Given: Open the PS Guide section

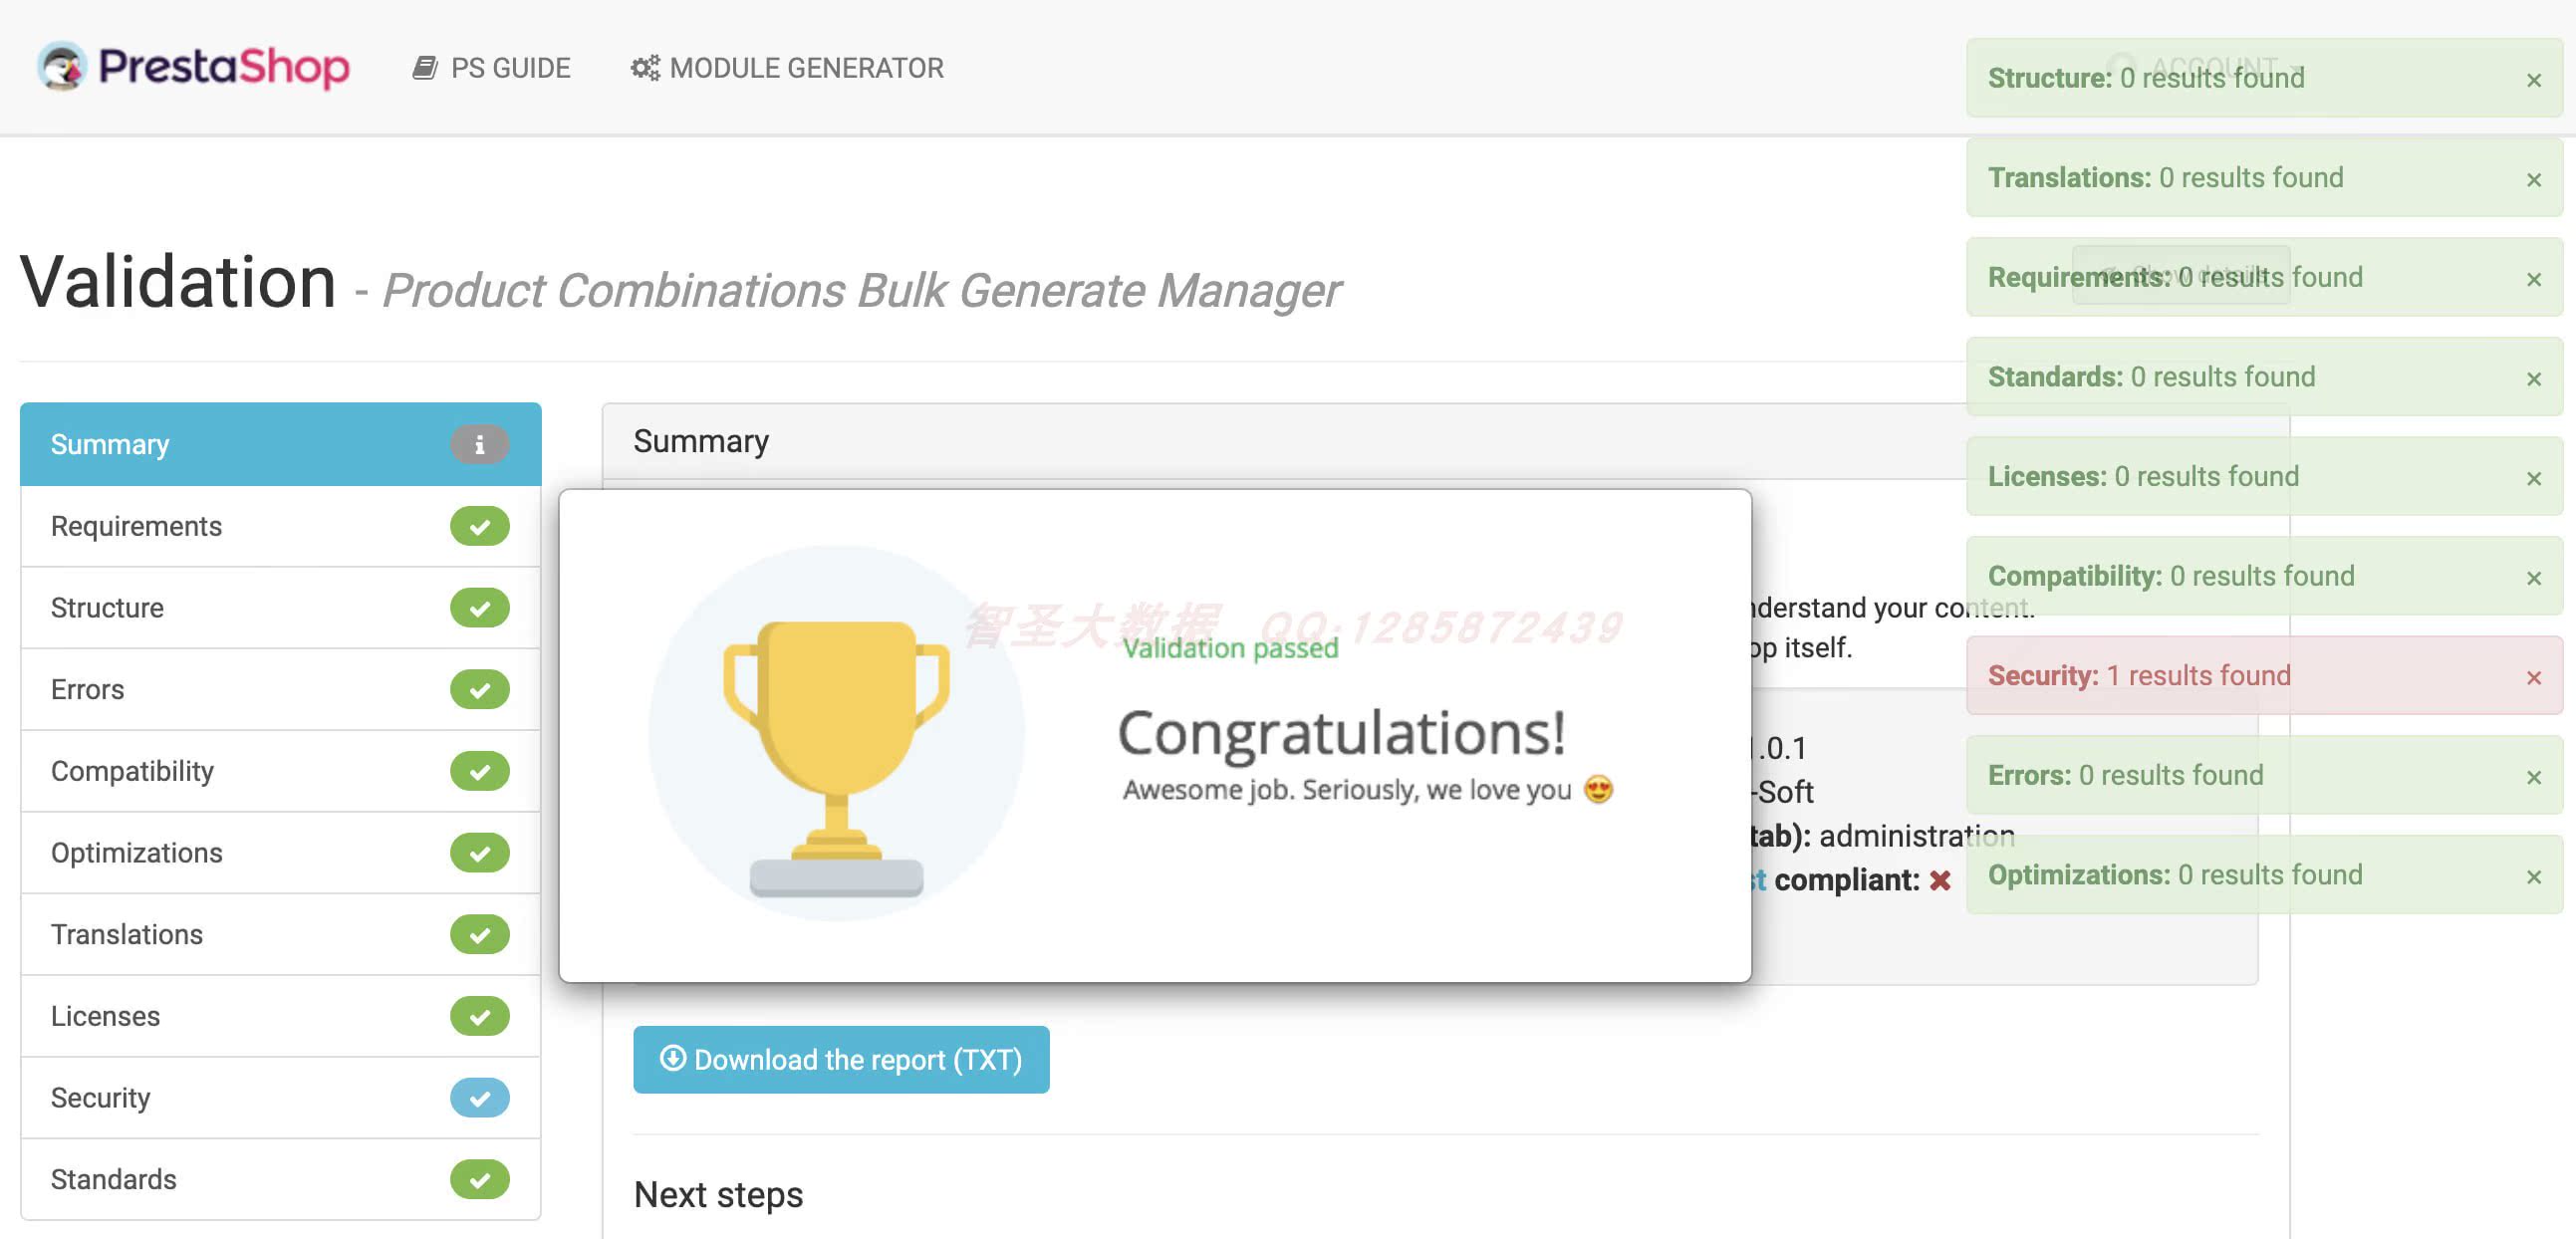Looking at the screenshot, I should pyautogui.click(x=491, y=68).
